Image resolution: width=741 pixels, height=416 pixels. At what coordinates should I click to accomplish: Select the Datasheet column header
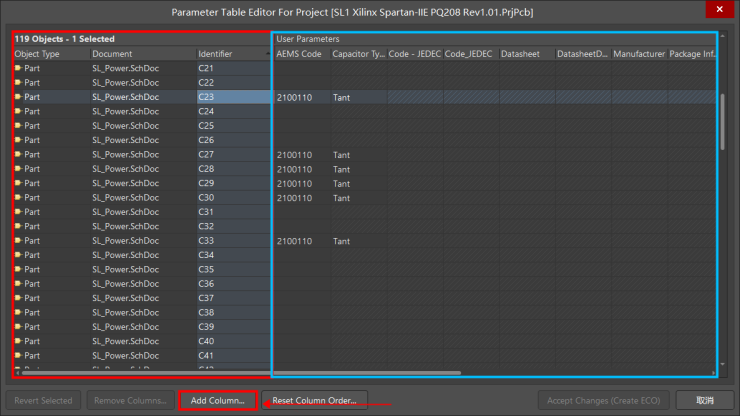click(524, 53)
